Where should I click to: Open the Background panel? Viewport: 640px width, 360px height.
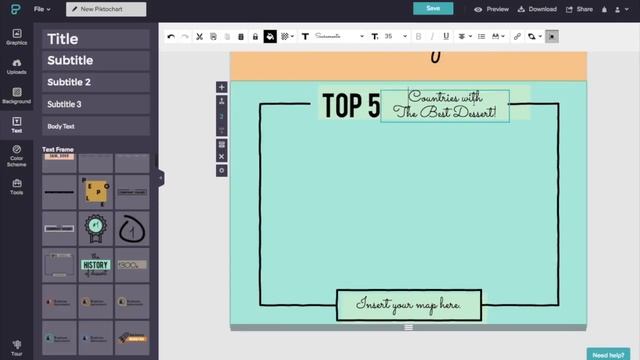point(17,96)
